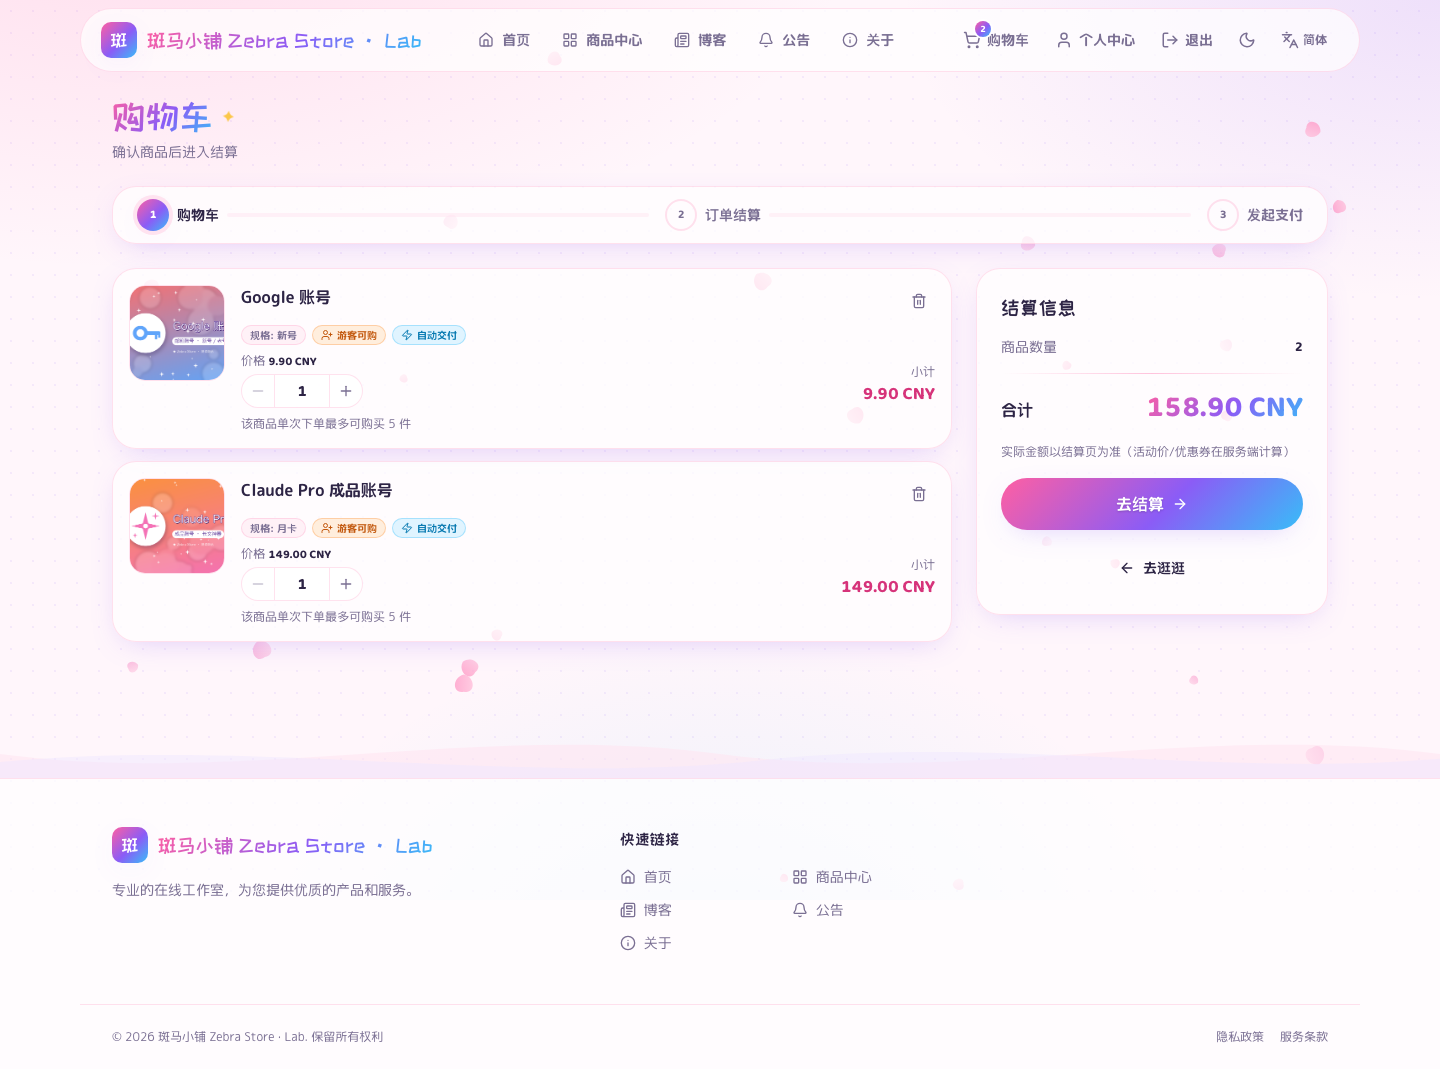Click the Zebra Store logo icon in header

[119, 40]
